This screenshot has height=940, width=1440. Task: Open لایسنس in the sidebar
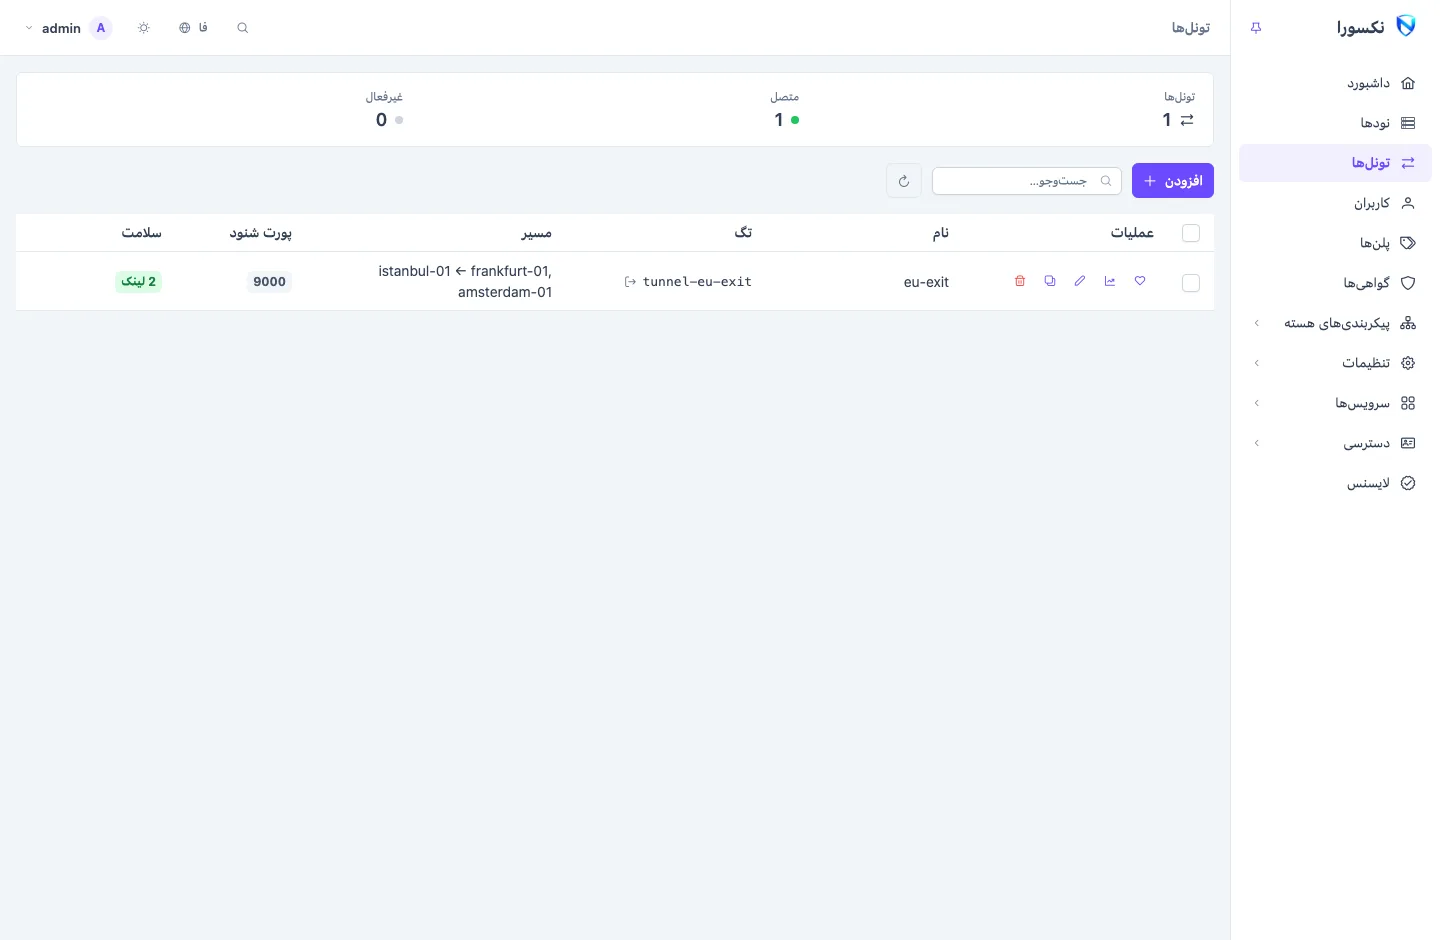[1335, 483]
